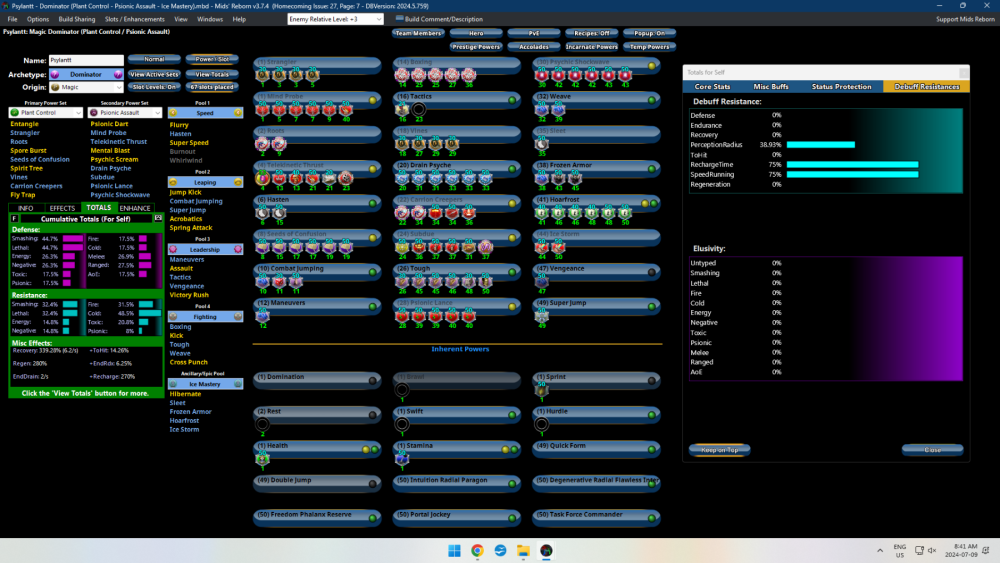Toggle the Domination inherent power indicator

[372, 381]
